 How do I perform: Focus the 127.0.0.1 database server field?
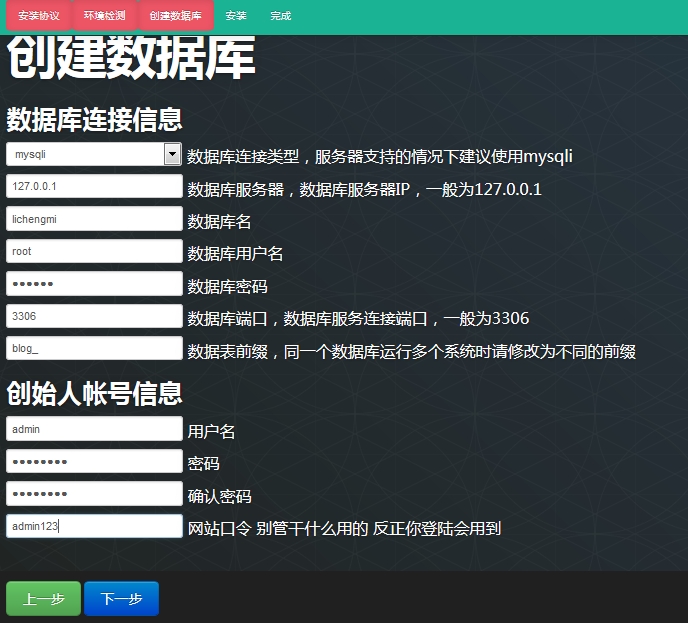click(94, 187)
